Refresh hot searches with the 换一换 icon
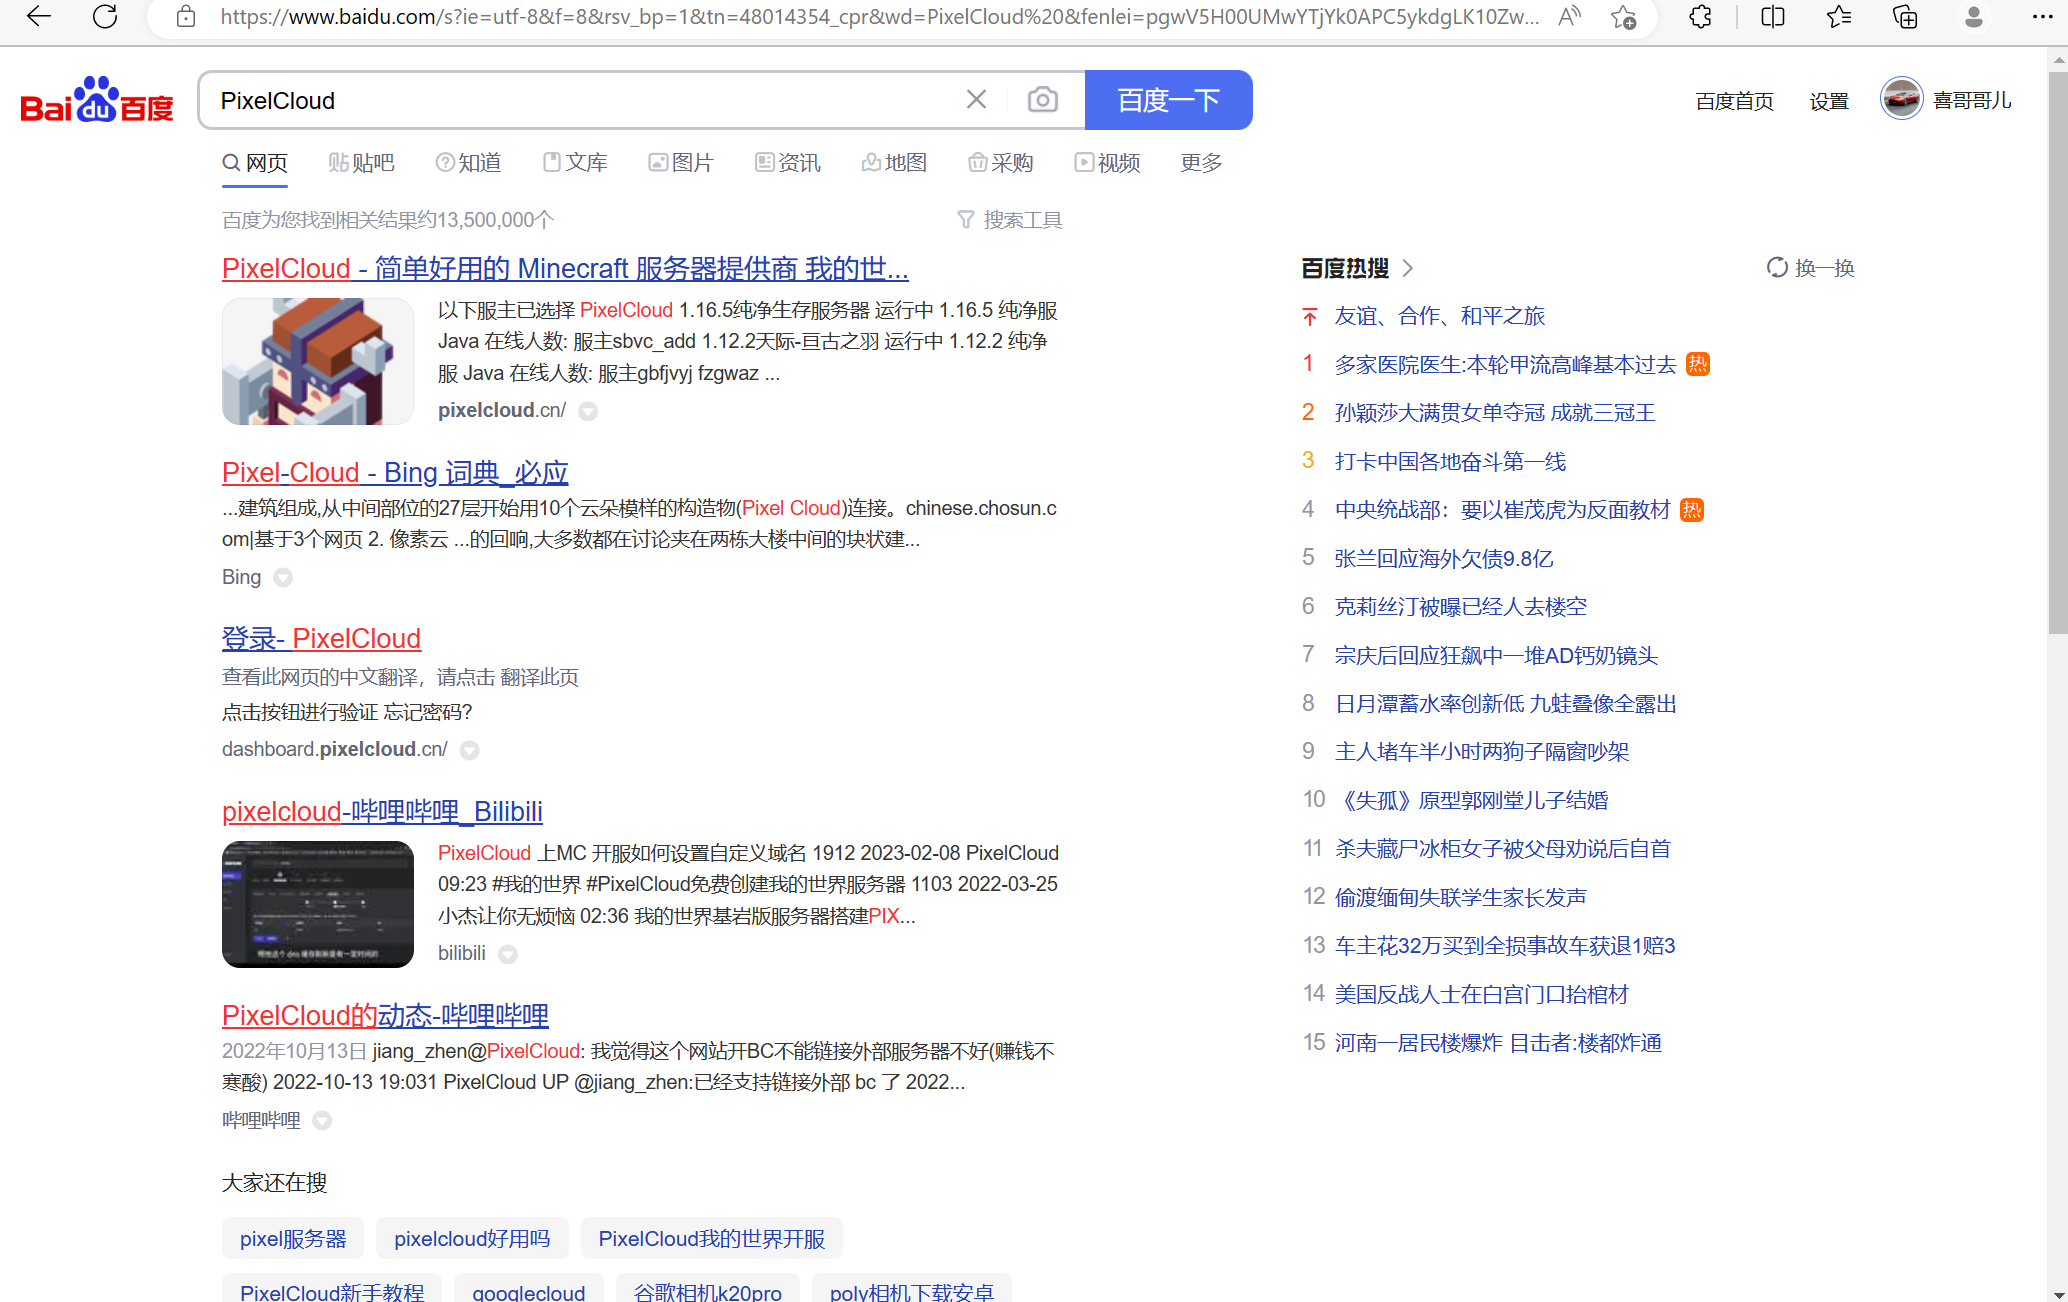Image resolution: width=2068 pixels, height=1302 pixels. click(1777, 267)
